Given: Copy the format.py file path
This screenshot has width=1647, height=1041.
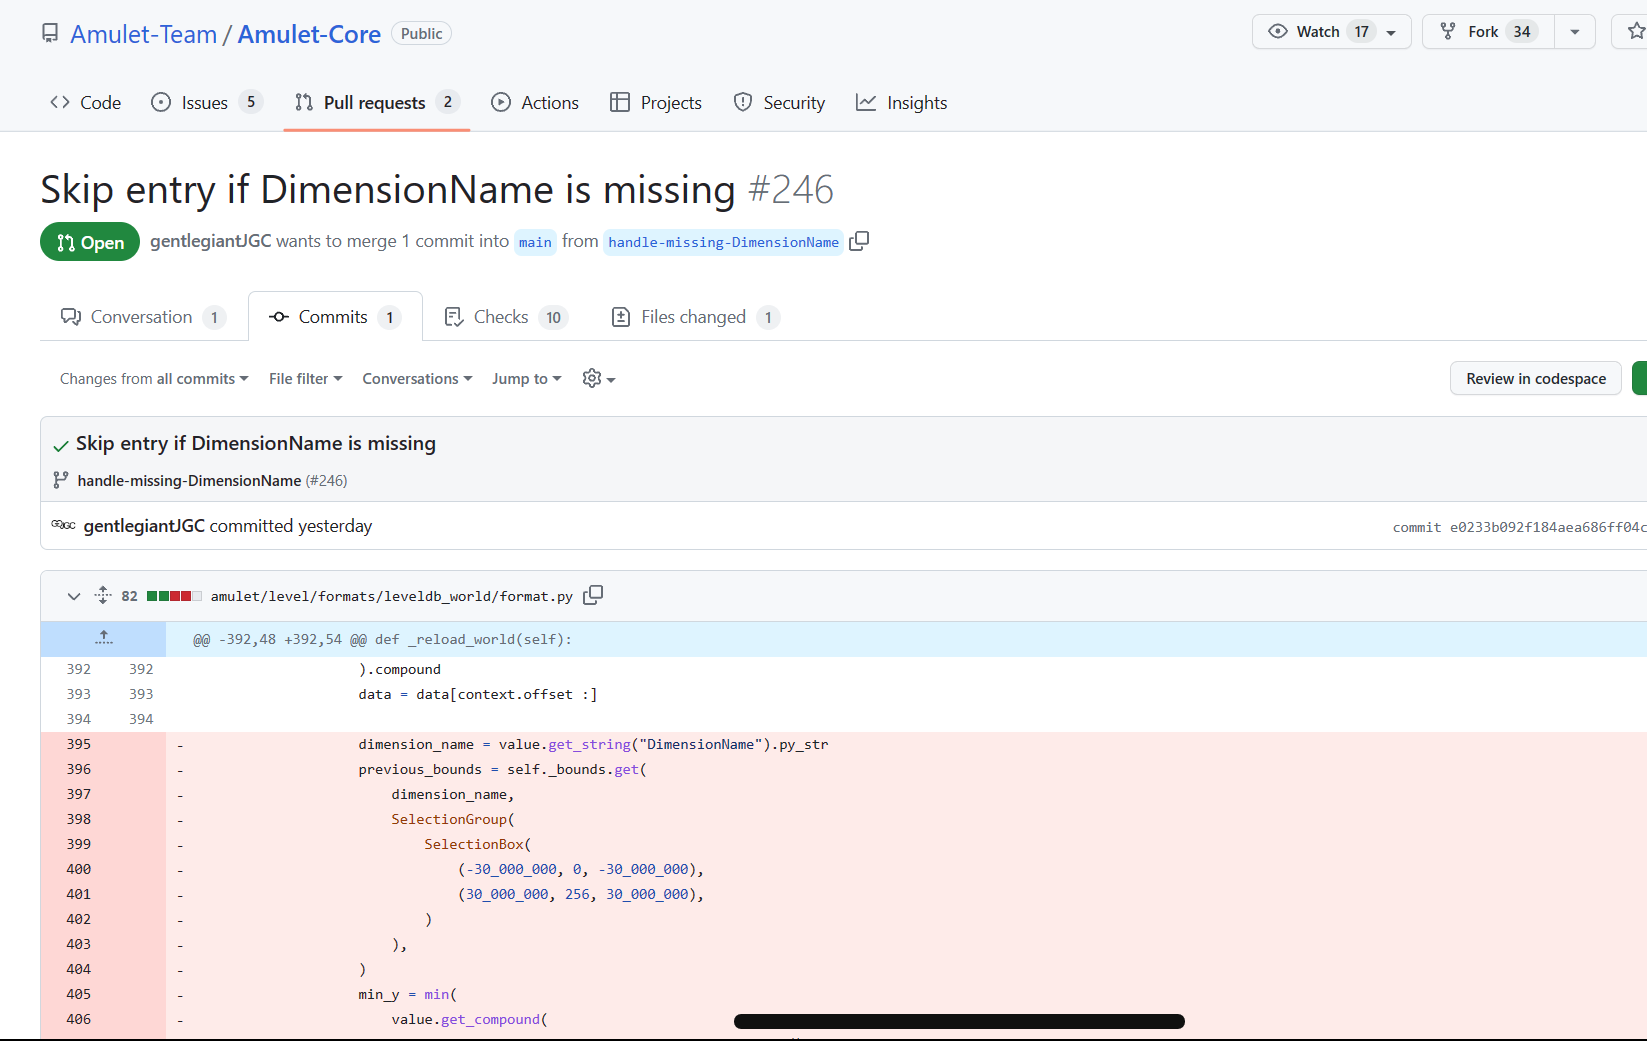Looking at the screenshot, I should coord(593,594).
